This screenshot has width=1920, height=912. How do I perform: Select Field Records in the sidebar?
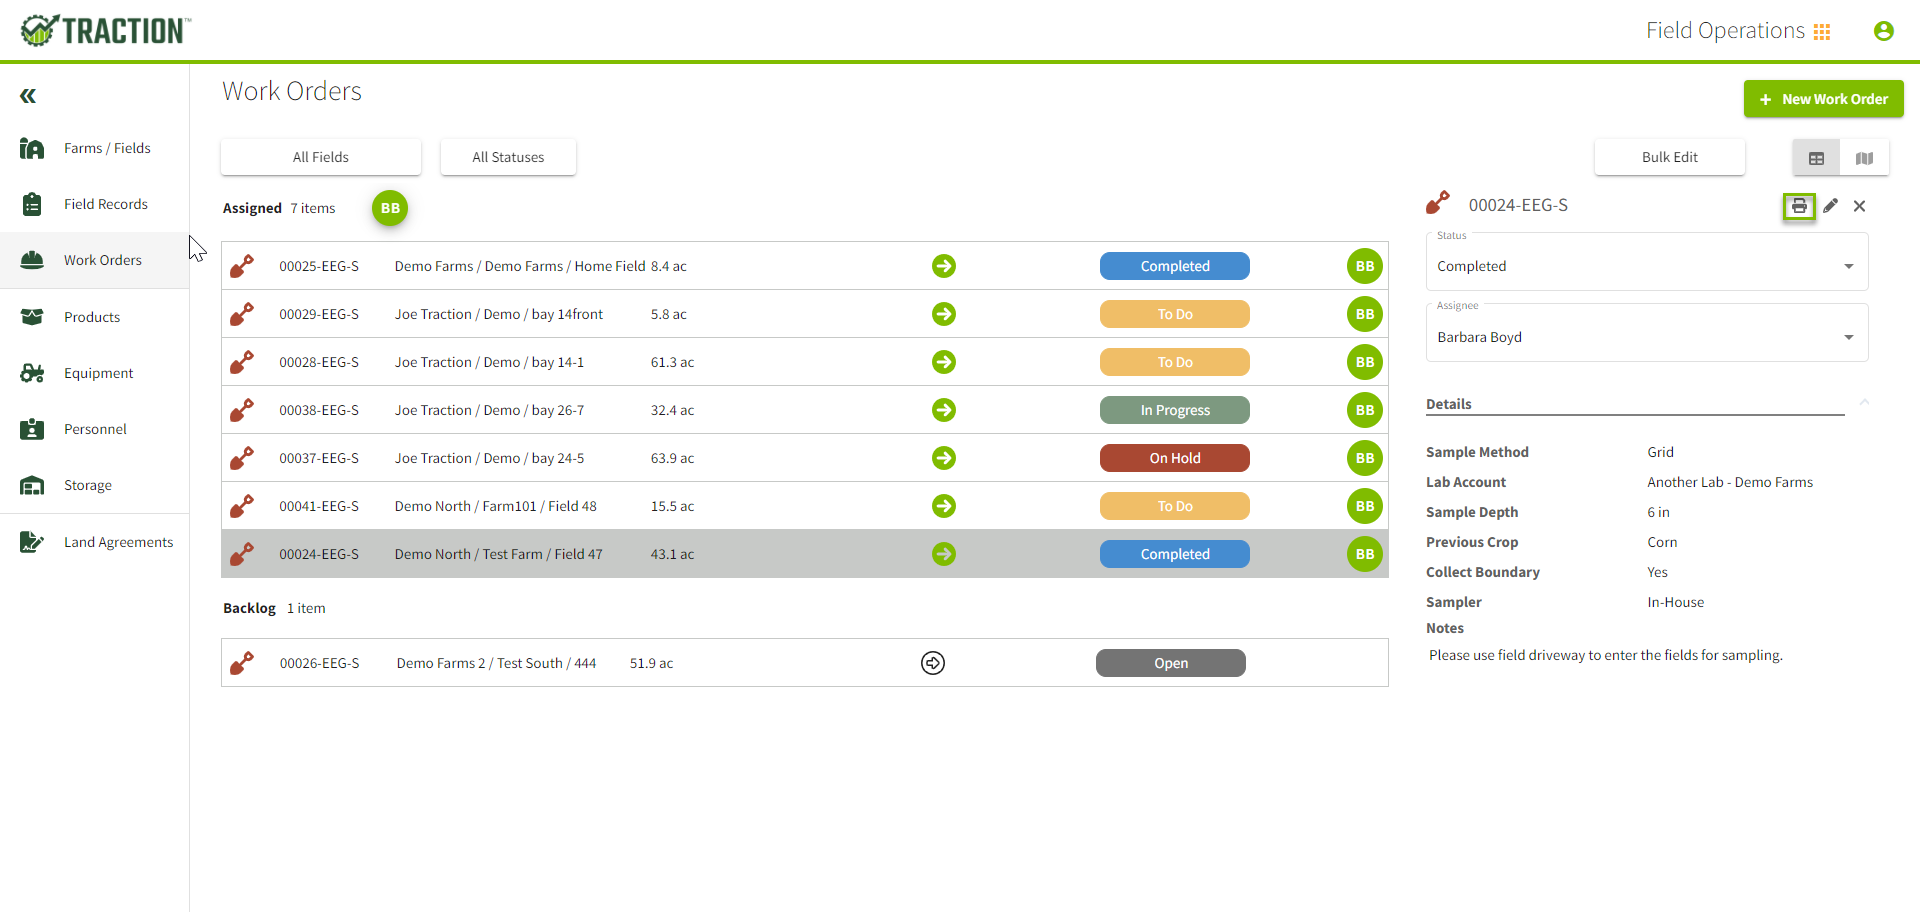point(107,203)
